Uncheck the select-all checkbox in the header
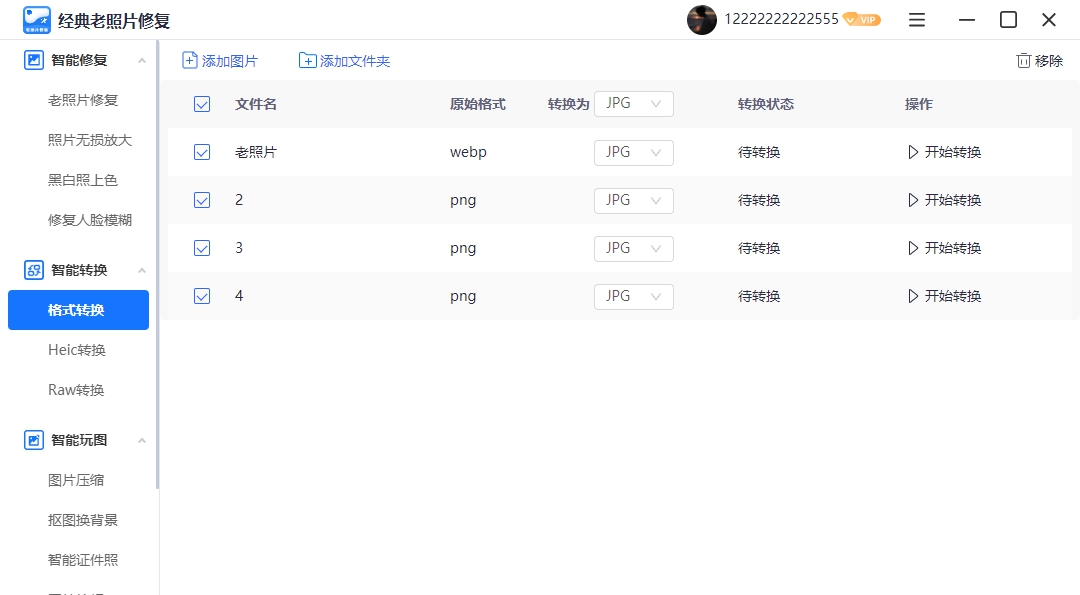The height and width of the screenshot is (595, 1080). point(201,103)
